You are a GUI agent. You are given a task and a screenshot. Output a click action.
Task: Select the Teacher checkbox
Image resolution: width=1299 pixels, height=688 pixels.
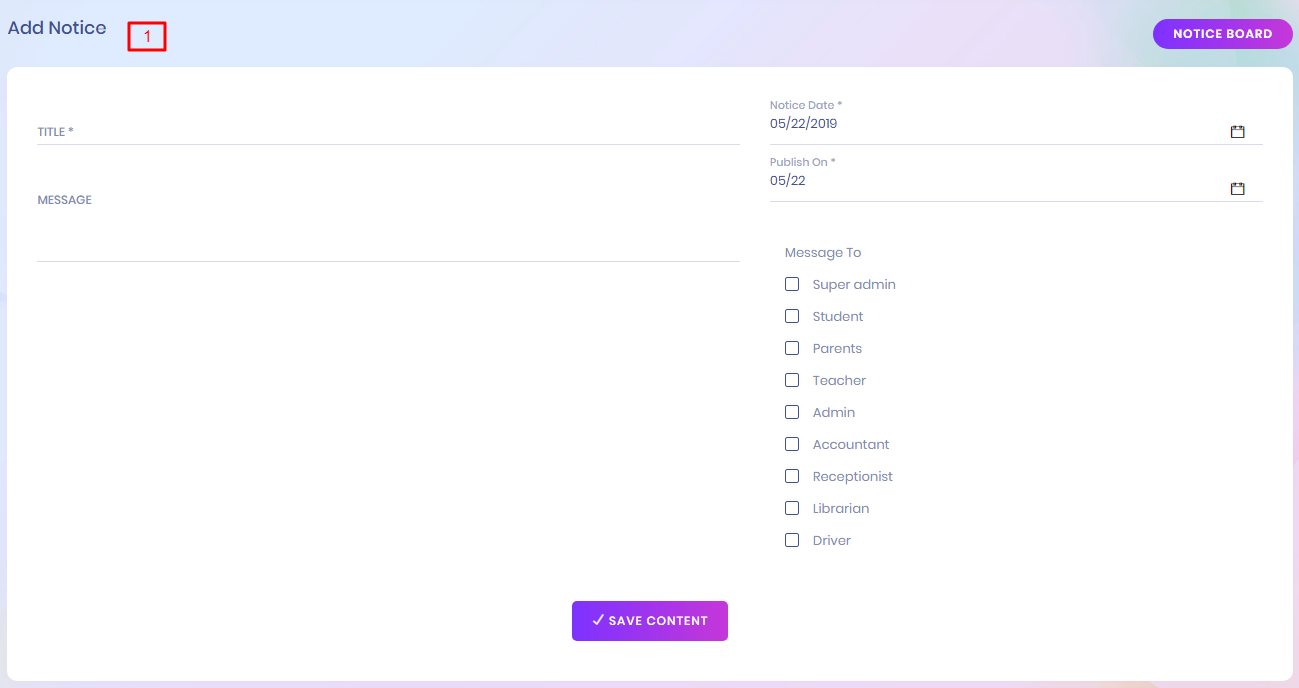pyautogui.click(x=792, y=380)
